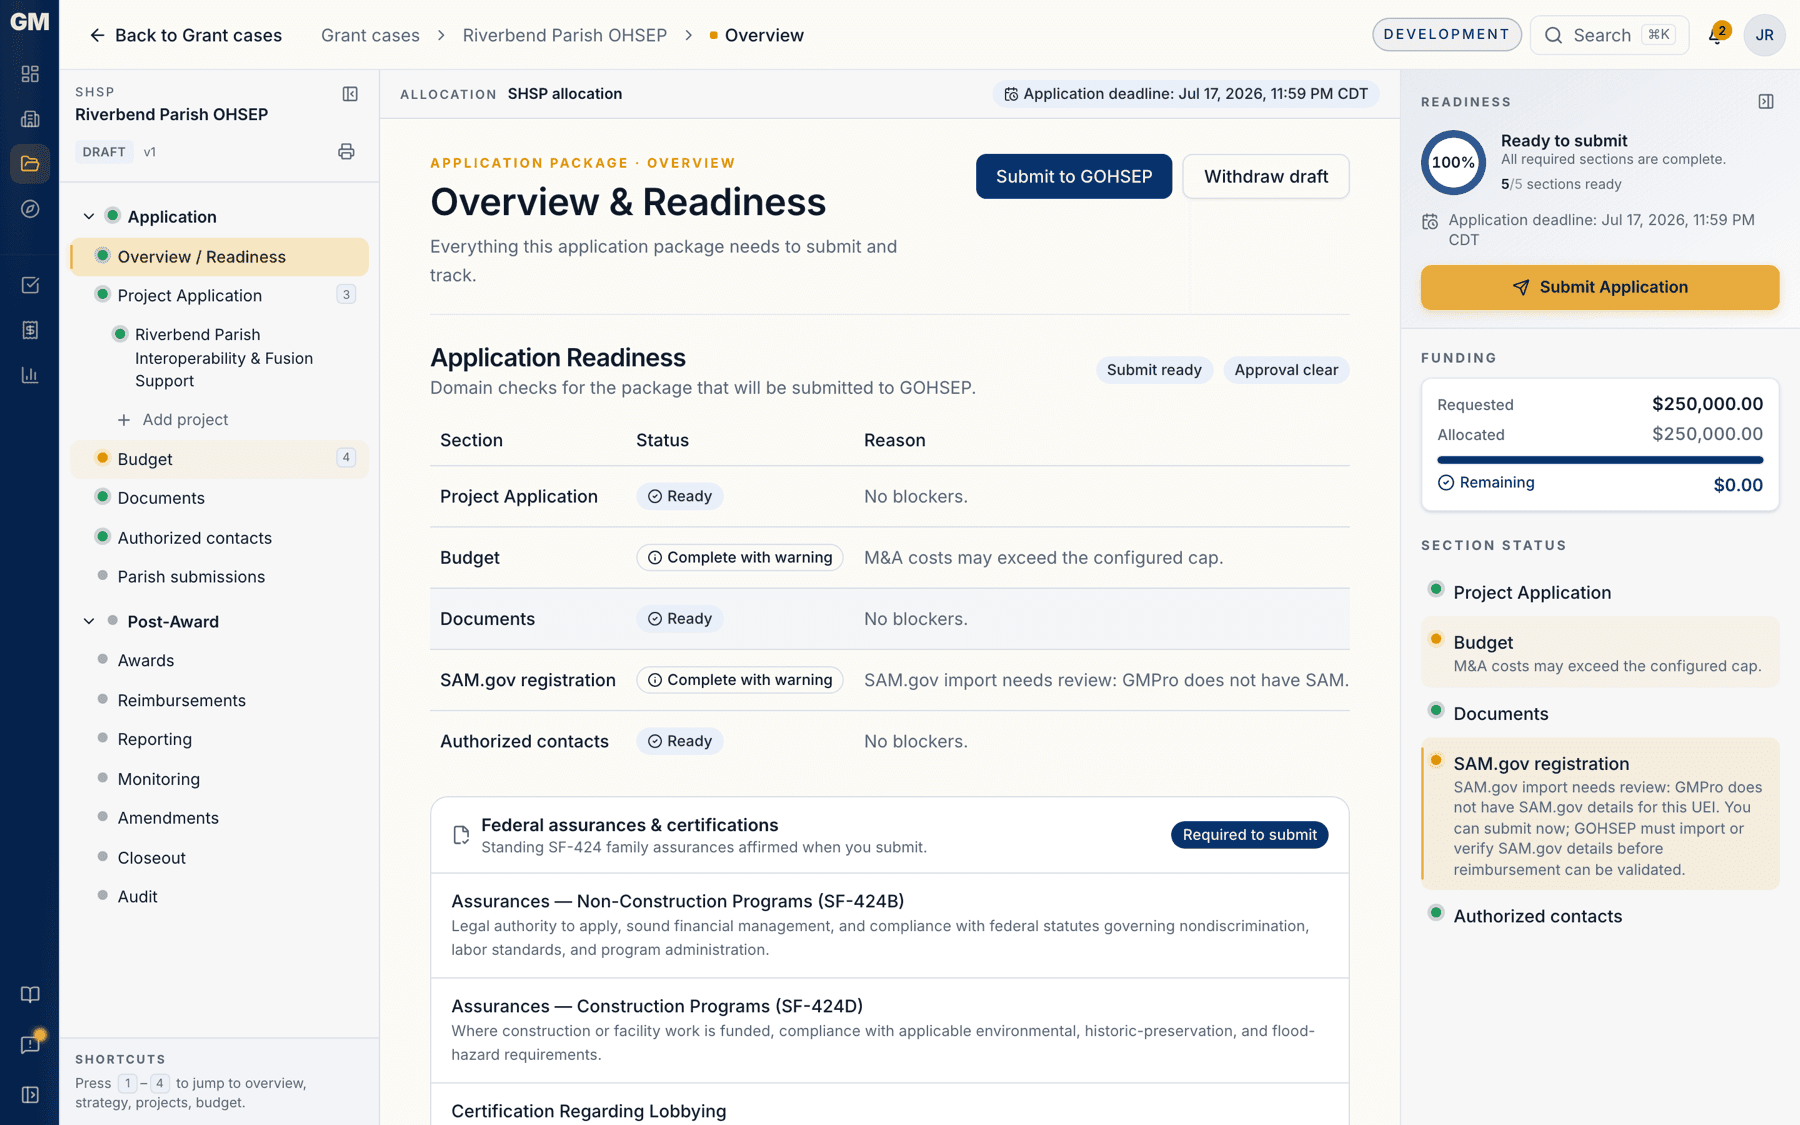Open the notifications bell
This screenshot has height=1125, width=1800.
pos(1718,34)
